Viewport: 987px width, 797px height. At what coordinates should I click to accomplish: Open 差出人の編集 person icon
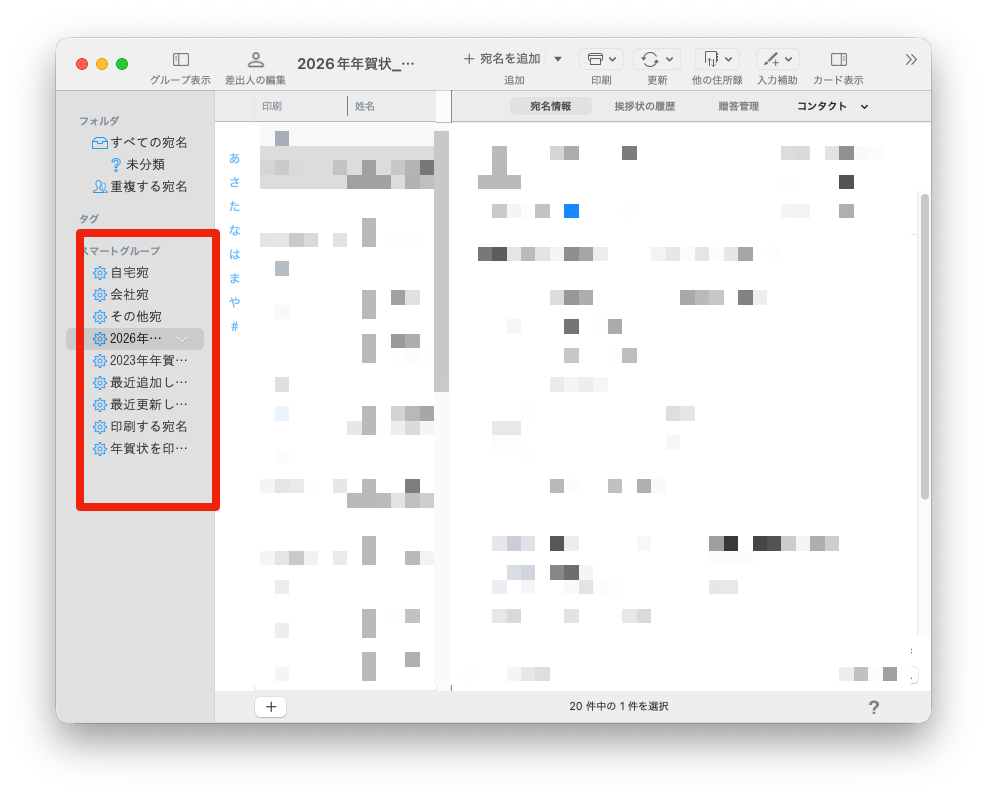click(256, 60)
